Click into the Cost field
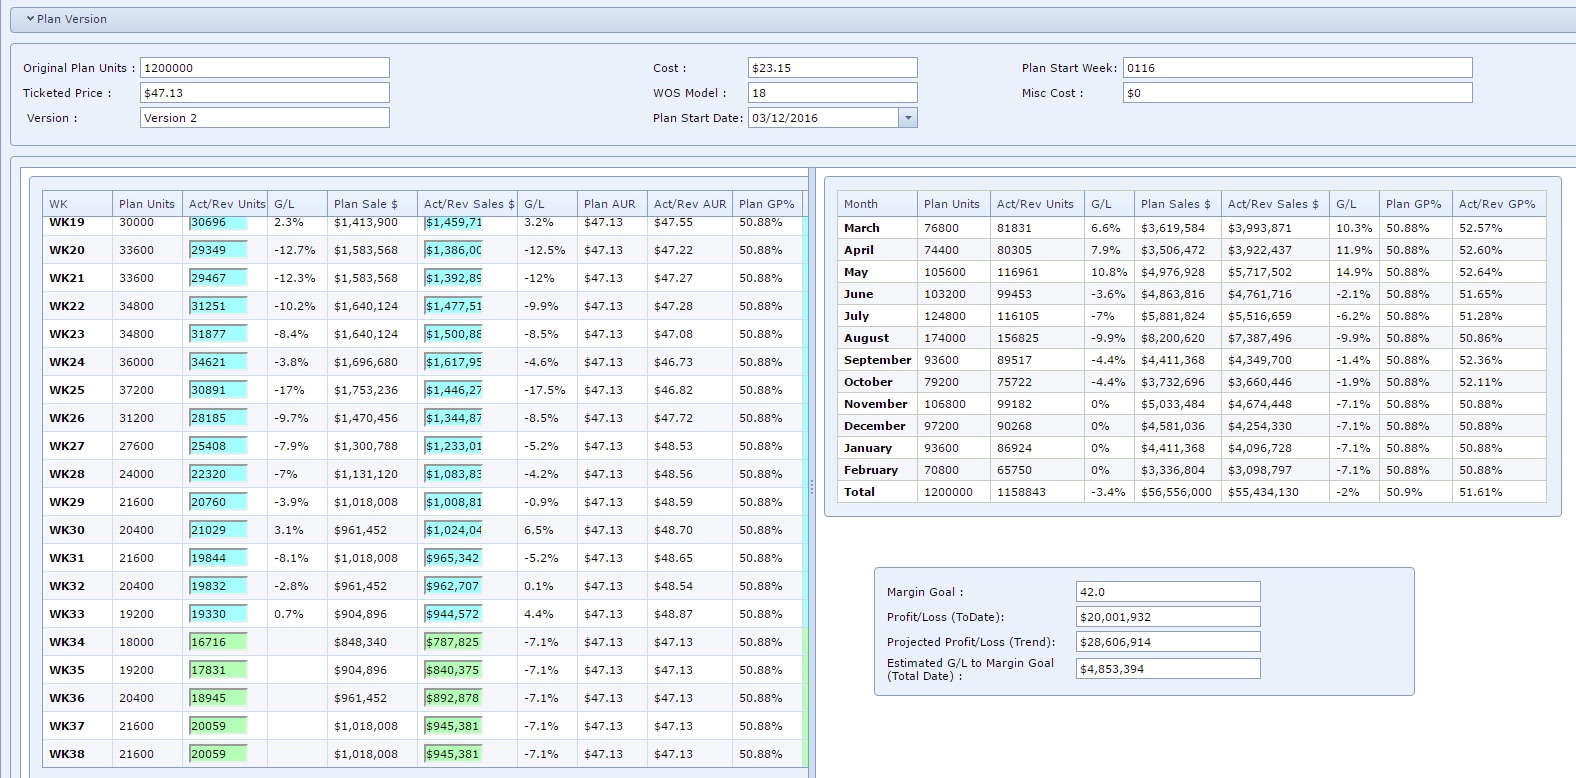 pos(832,68)
